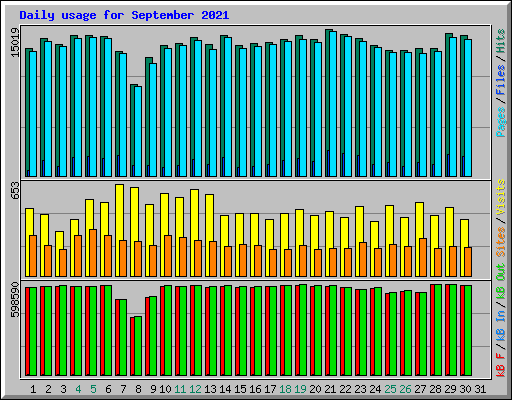The image size is (512, 400).
Task: Select day 2 on the date axis
Action: [x=48, y=389]
